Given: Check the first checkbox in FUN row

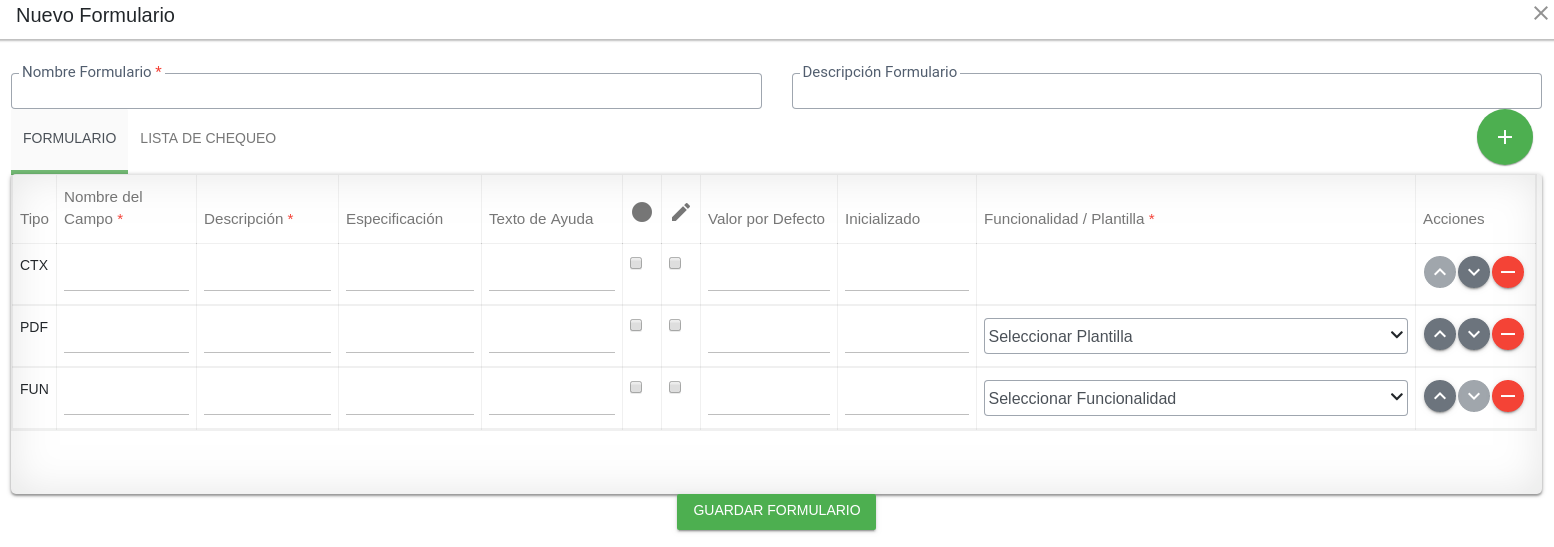Looking at the screenshot, I should click(x=636, y=387).
